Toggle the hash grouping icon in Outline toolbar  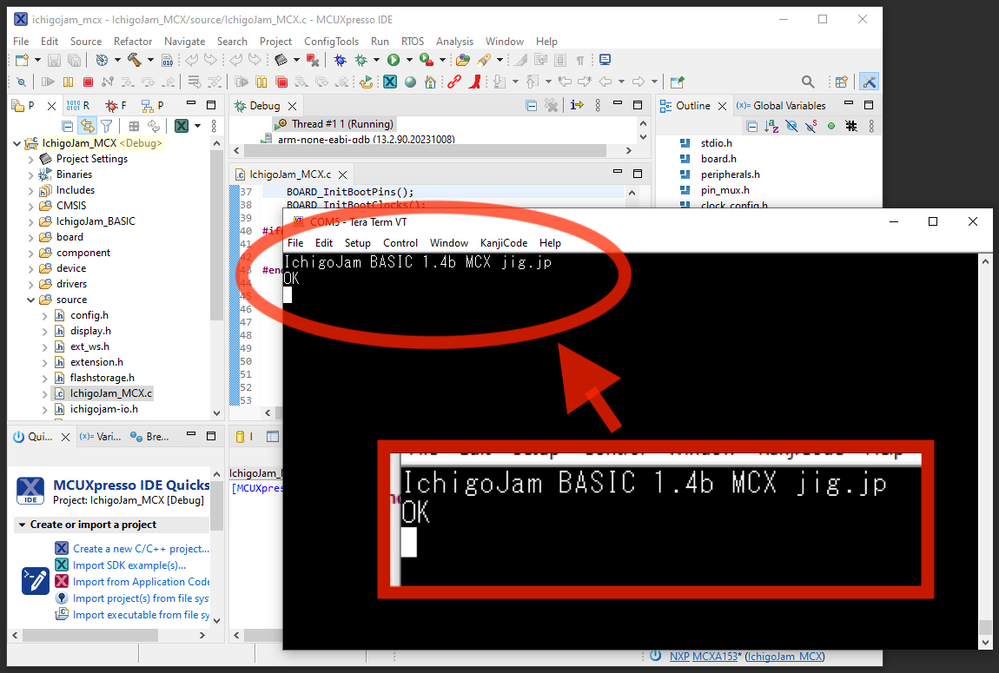pos(851,126)
